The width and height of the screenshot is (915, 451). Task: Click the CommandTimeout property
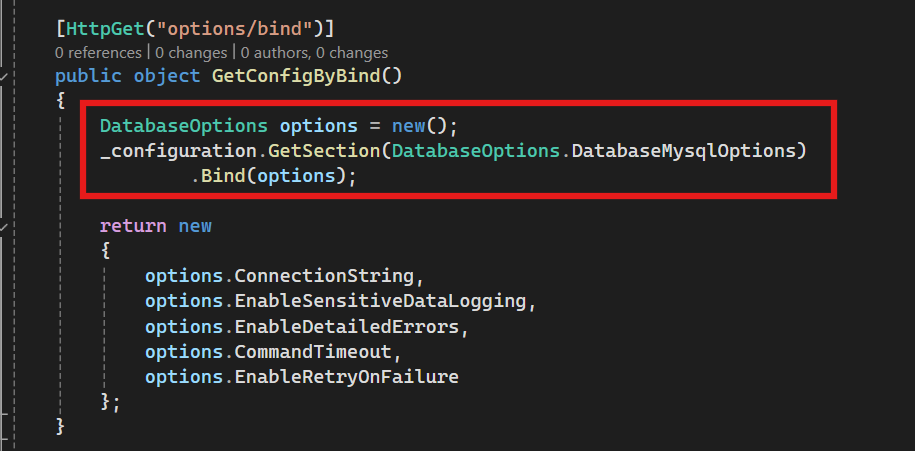pyautogui.click(x=314, y=351)
